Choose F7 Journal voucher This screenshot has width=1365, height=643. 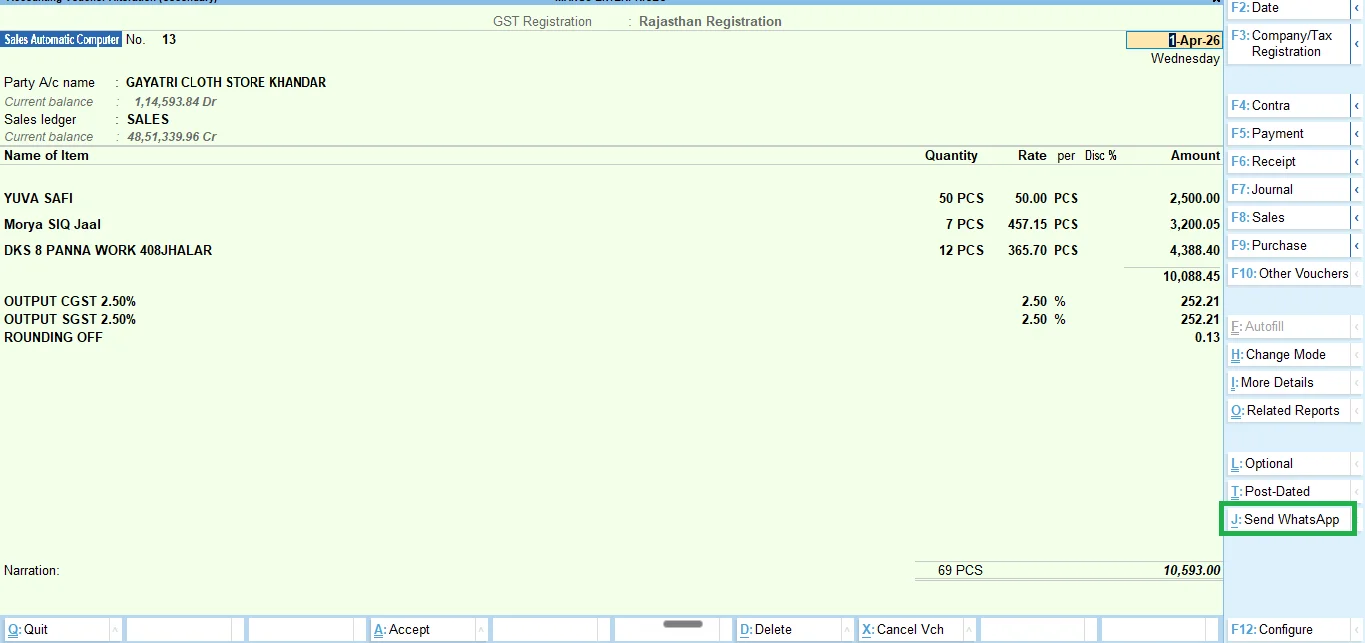pyautogui.click(x=1289, y=190)
